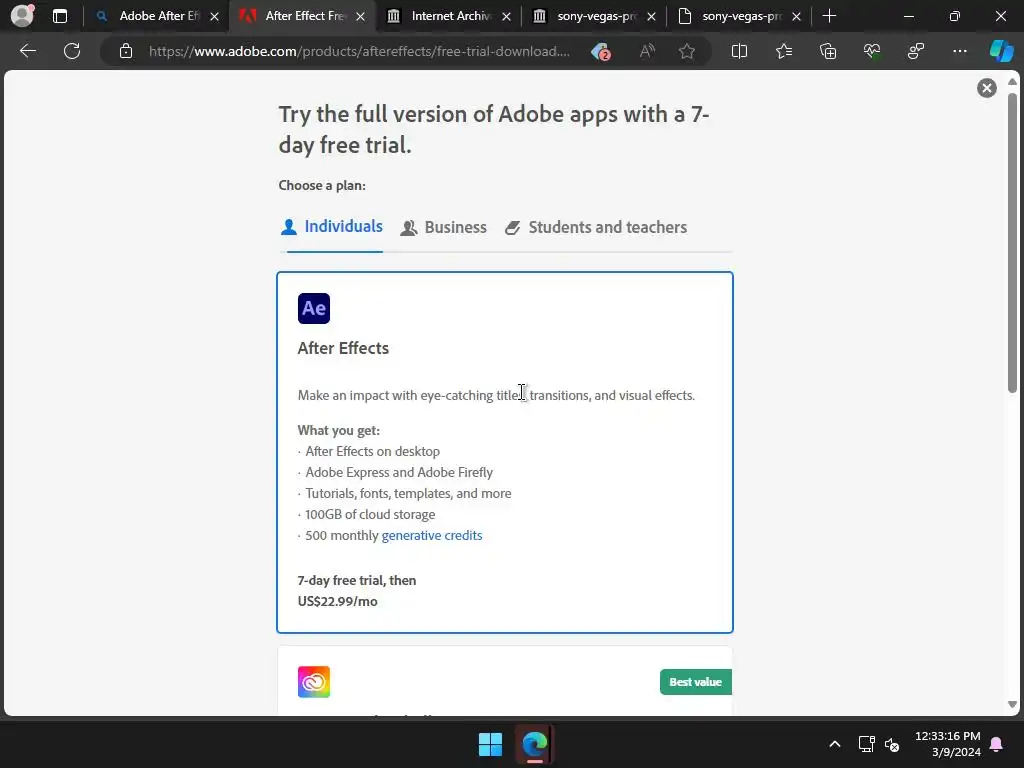Click Adobe Express and Adobe Firefly line
1024x768 pixels.
click(x=399, y=472)
